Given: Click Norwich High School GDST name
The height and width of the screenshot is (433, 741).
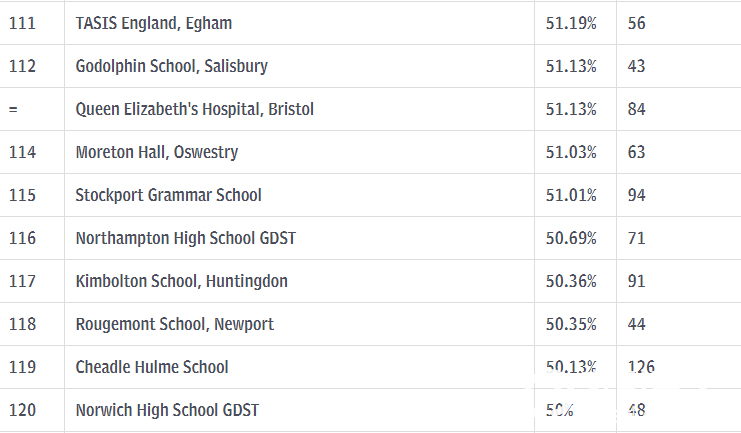Looking at the screenshot, I should [167, 410].
